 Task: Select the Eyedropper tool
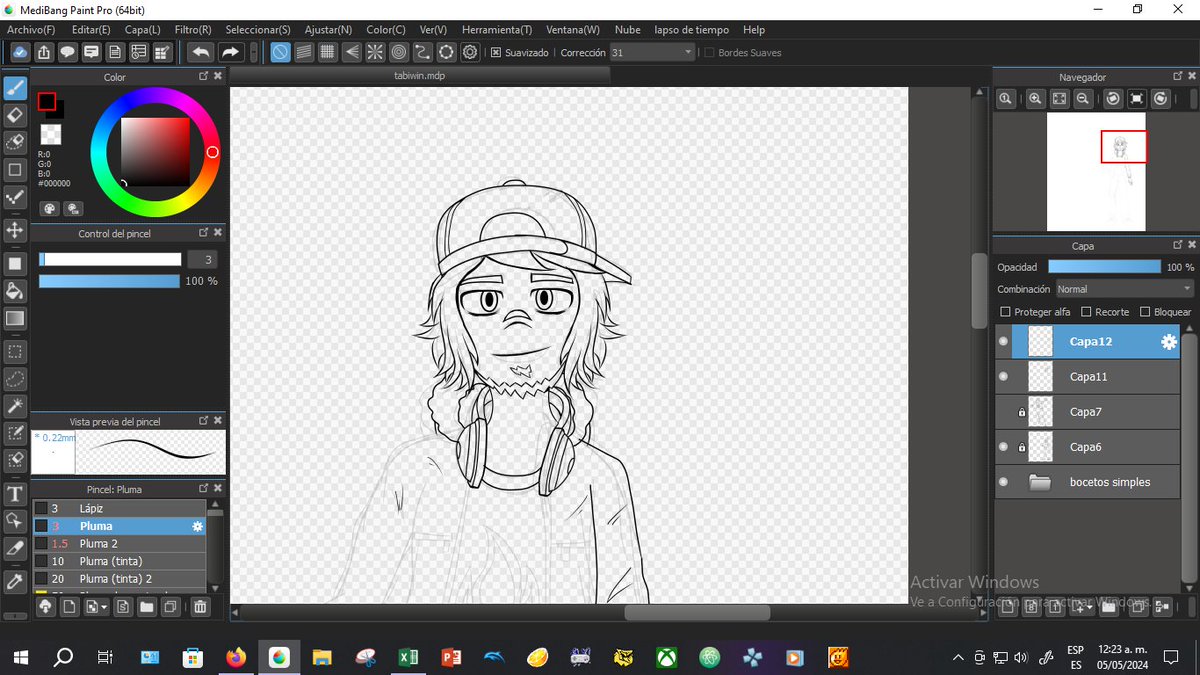[15, 581]
